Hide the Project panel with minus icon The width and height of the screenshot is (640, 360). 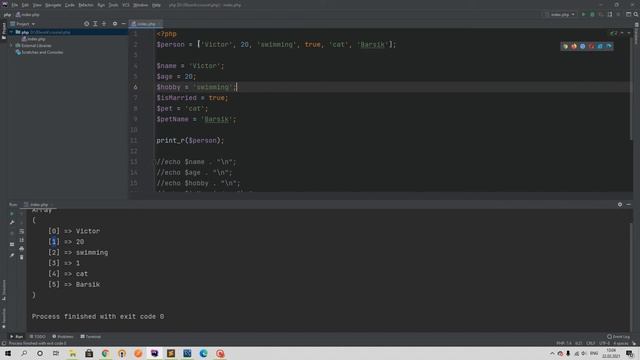[123, 24]
